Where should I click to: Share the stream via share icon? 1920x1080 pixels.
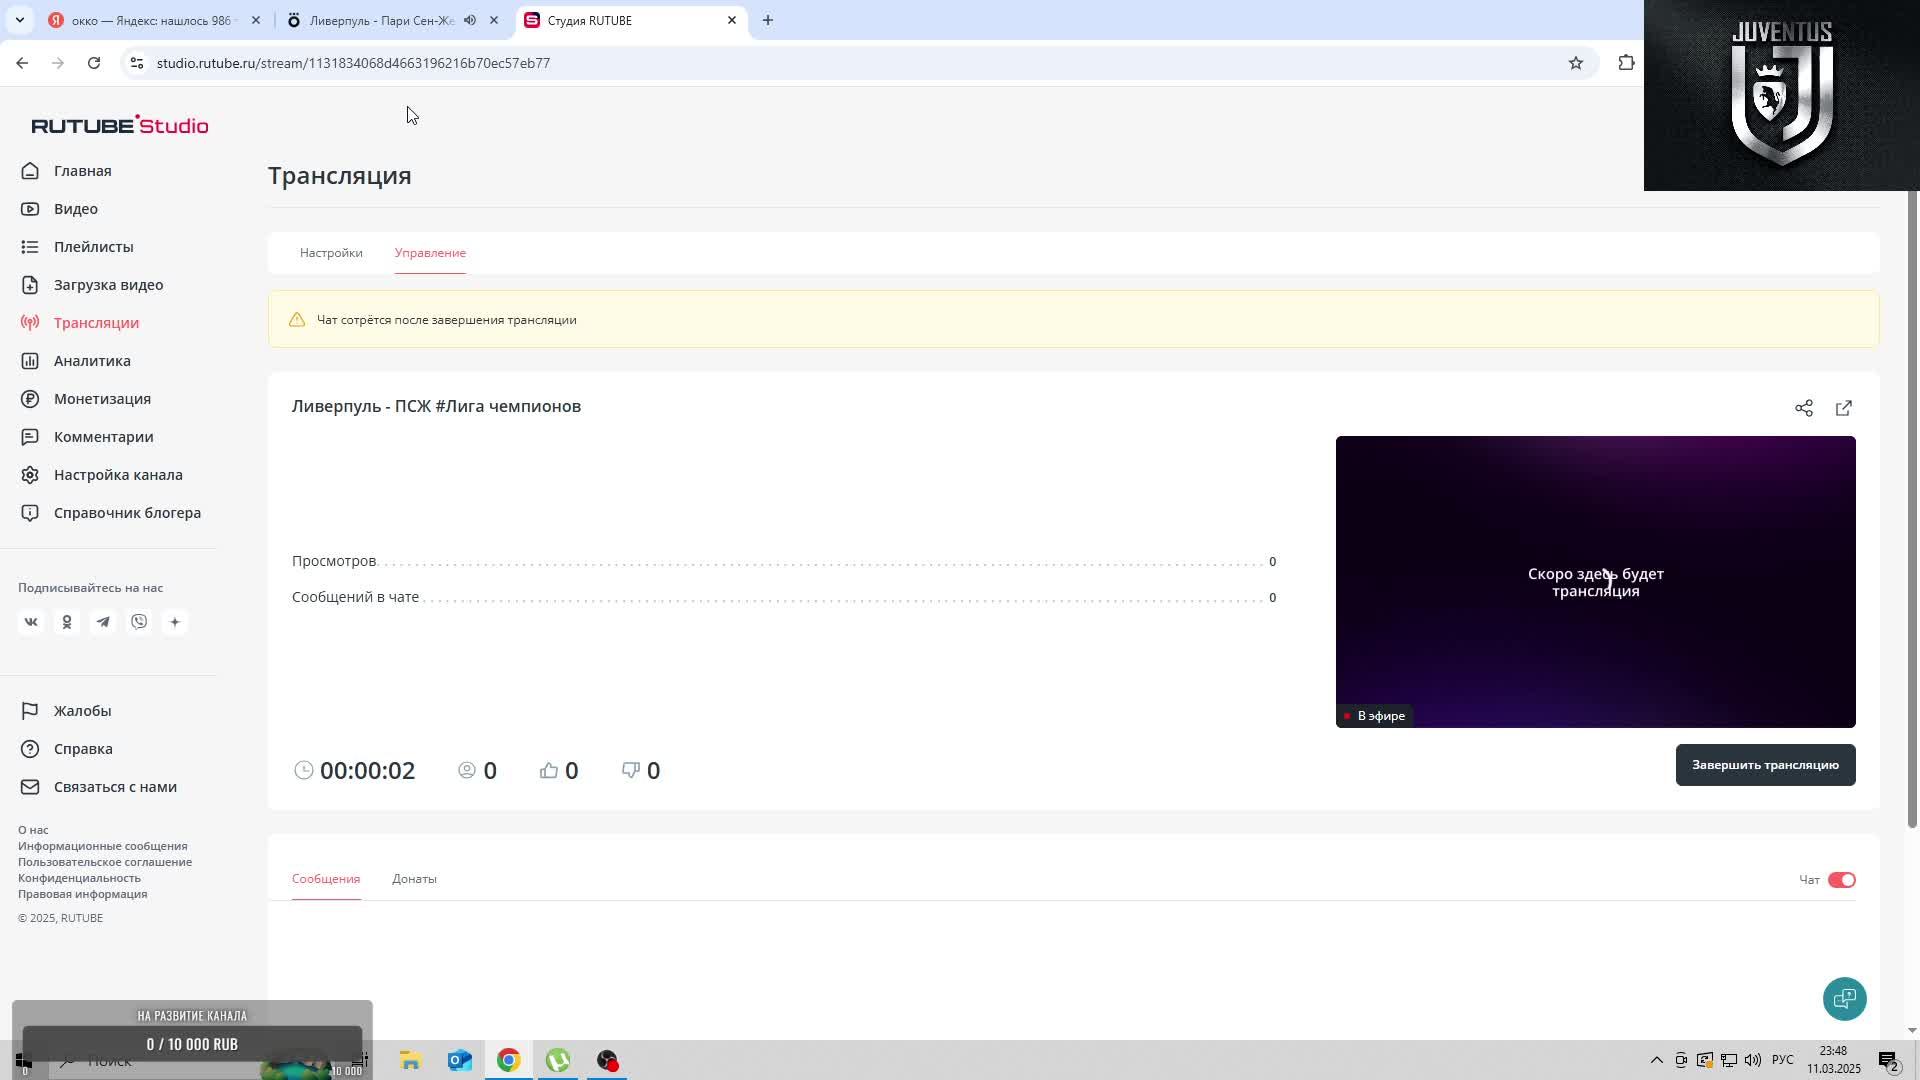click(x=1804, y=408)
